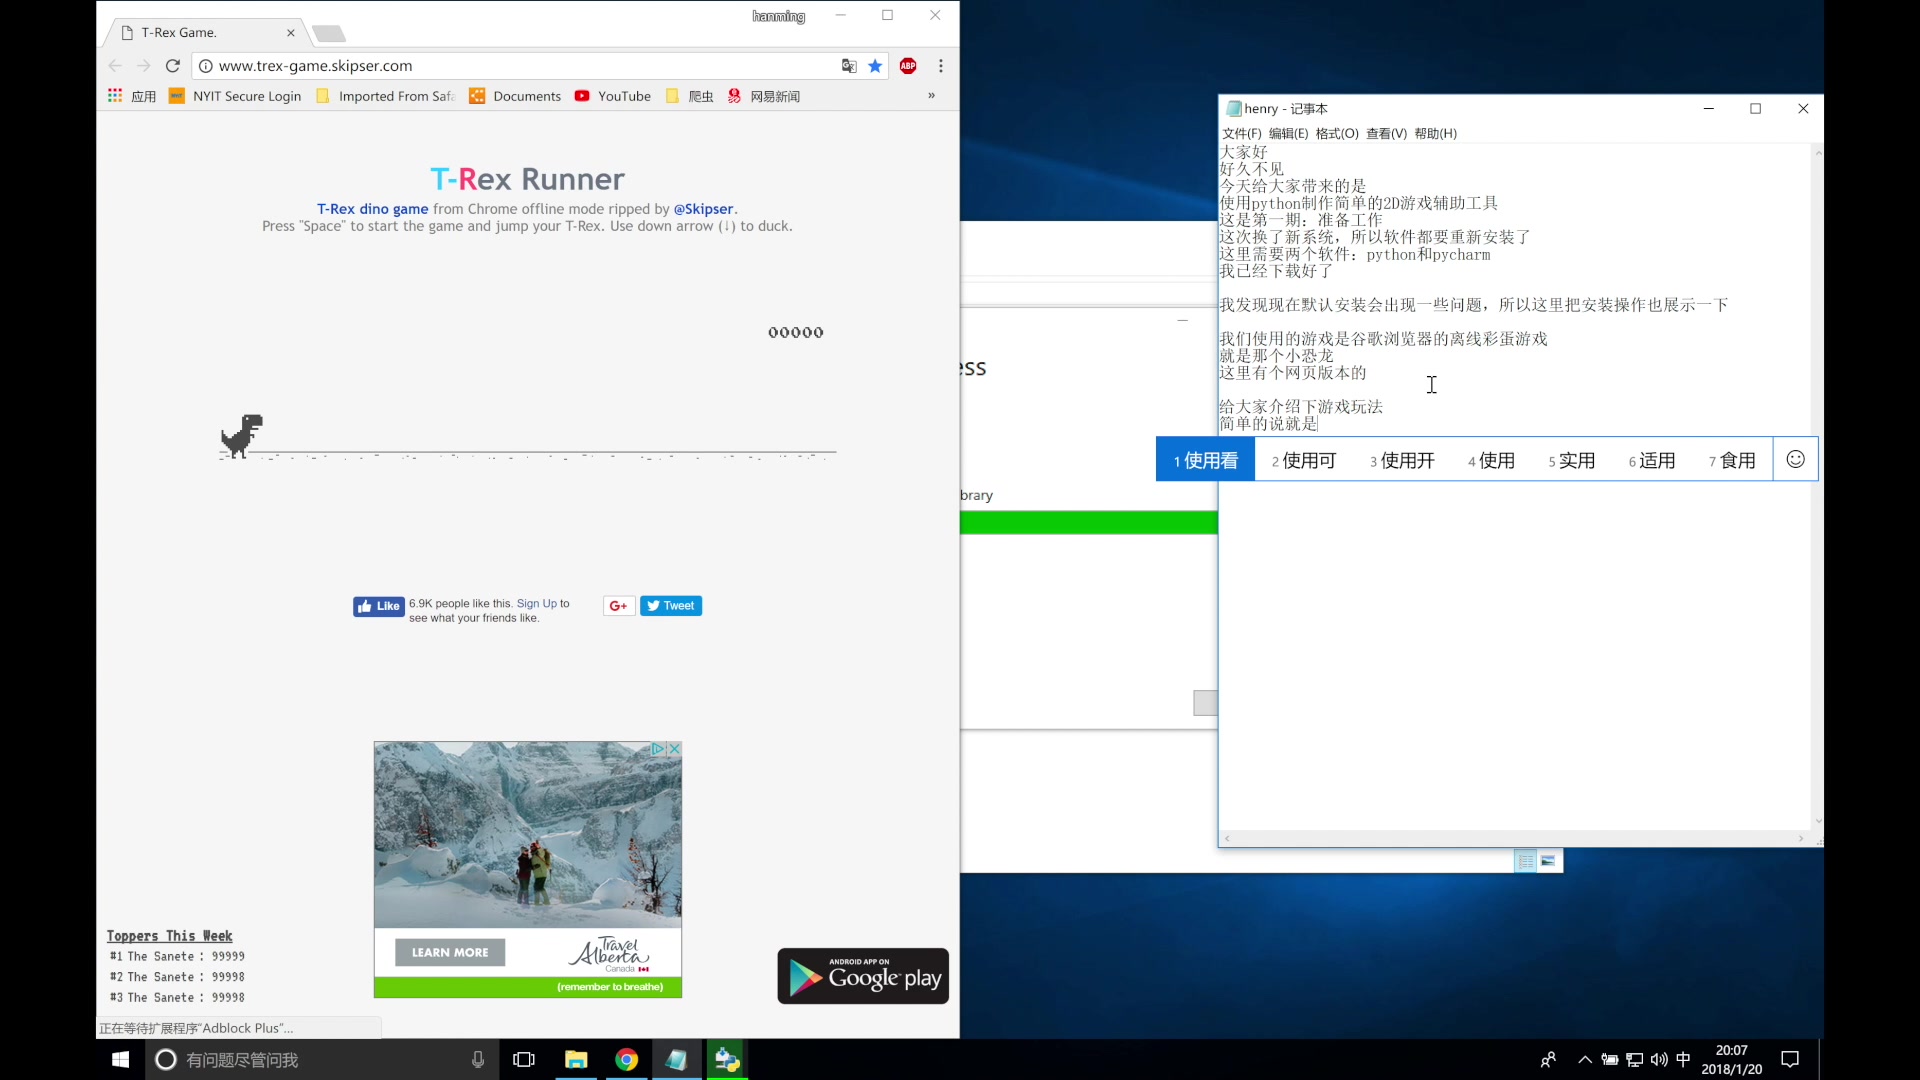Click the Facebook Like button
Image resolution: width=1920 pixels, height=1080 pixels.
click(378, 606)
